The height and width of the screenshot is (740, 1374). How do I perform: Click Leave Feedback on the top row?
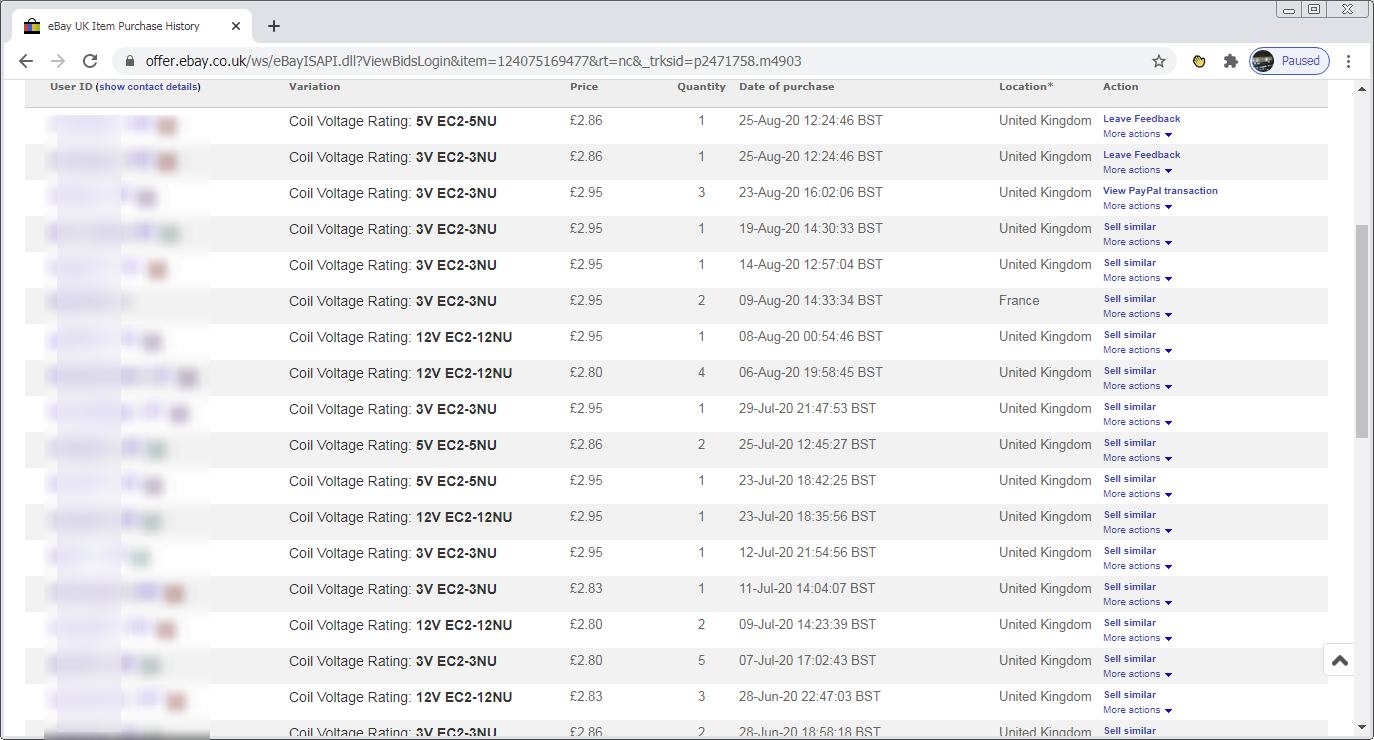point(1141,118)
